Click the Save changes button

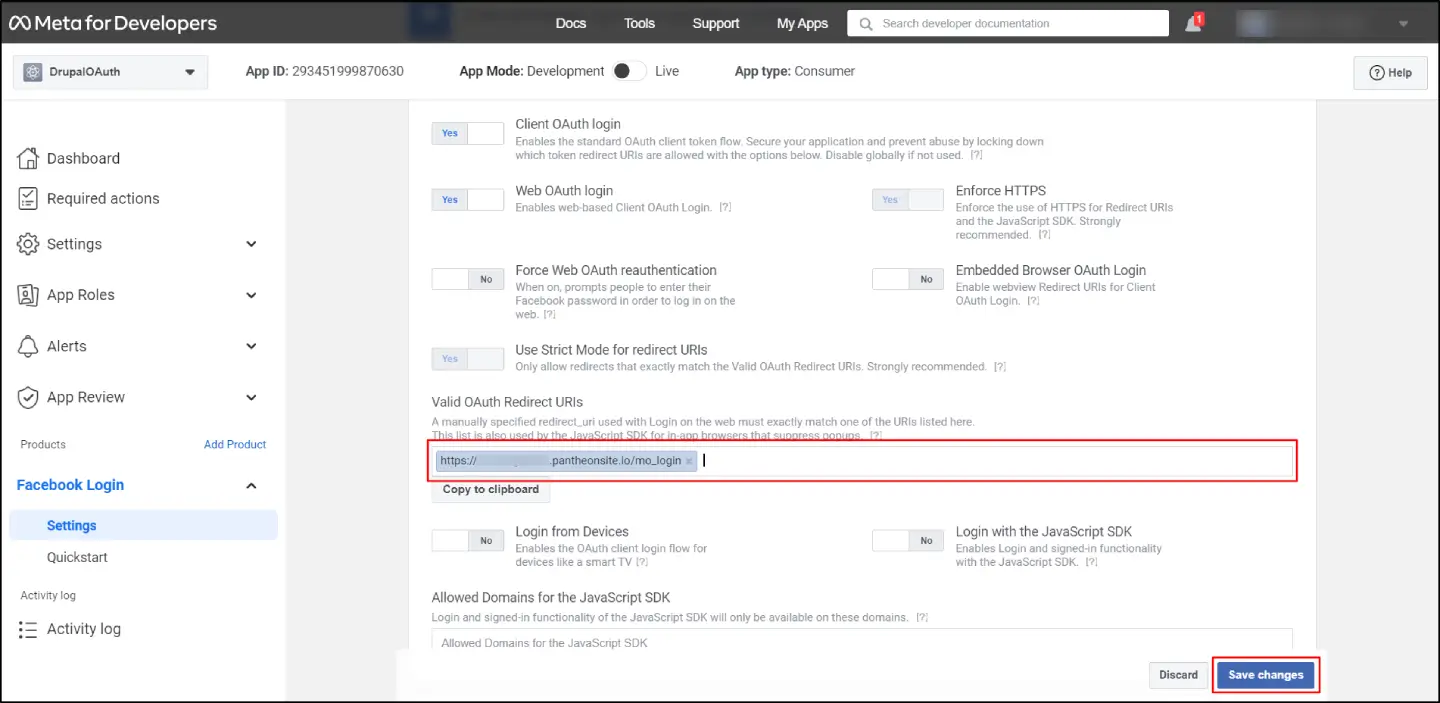click(1266, 675)
